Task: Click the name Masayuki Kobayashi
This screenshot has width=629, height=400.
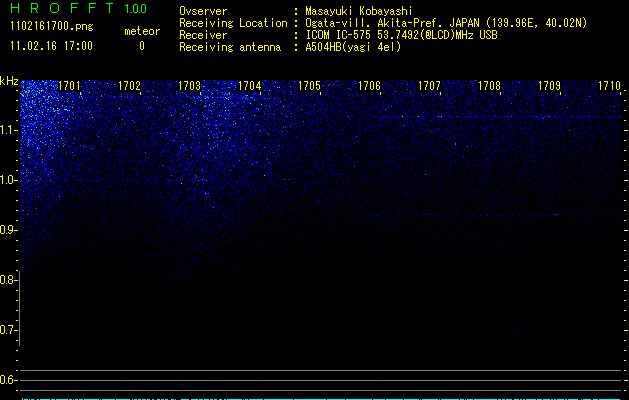Action: tap(359, 11)
